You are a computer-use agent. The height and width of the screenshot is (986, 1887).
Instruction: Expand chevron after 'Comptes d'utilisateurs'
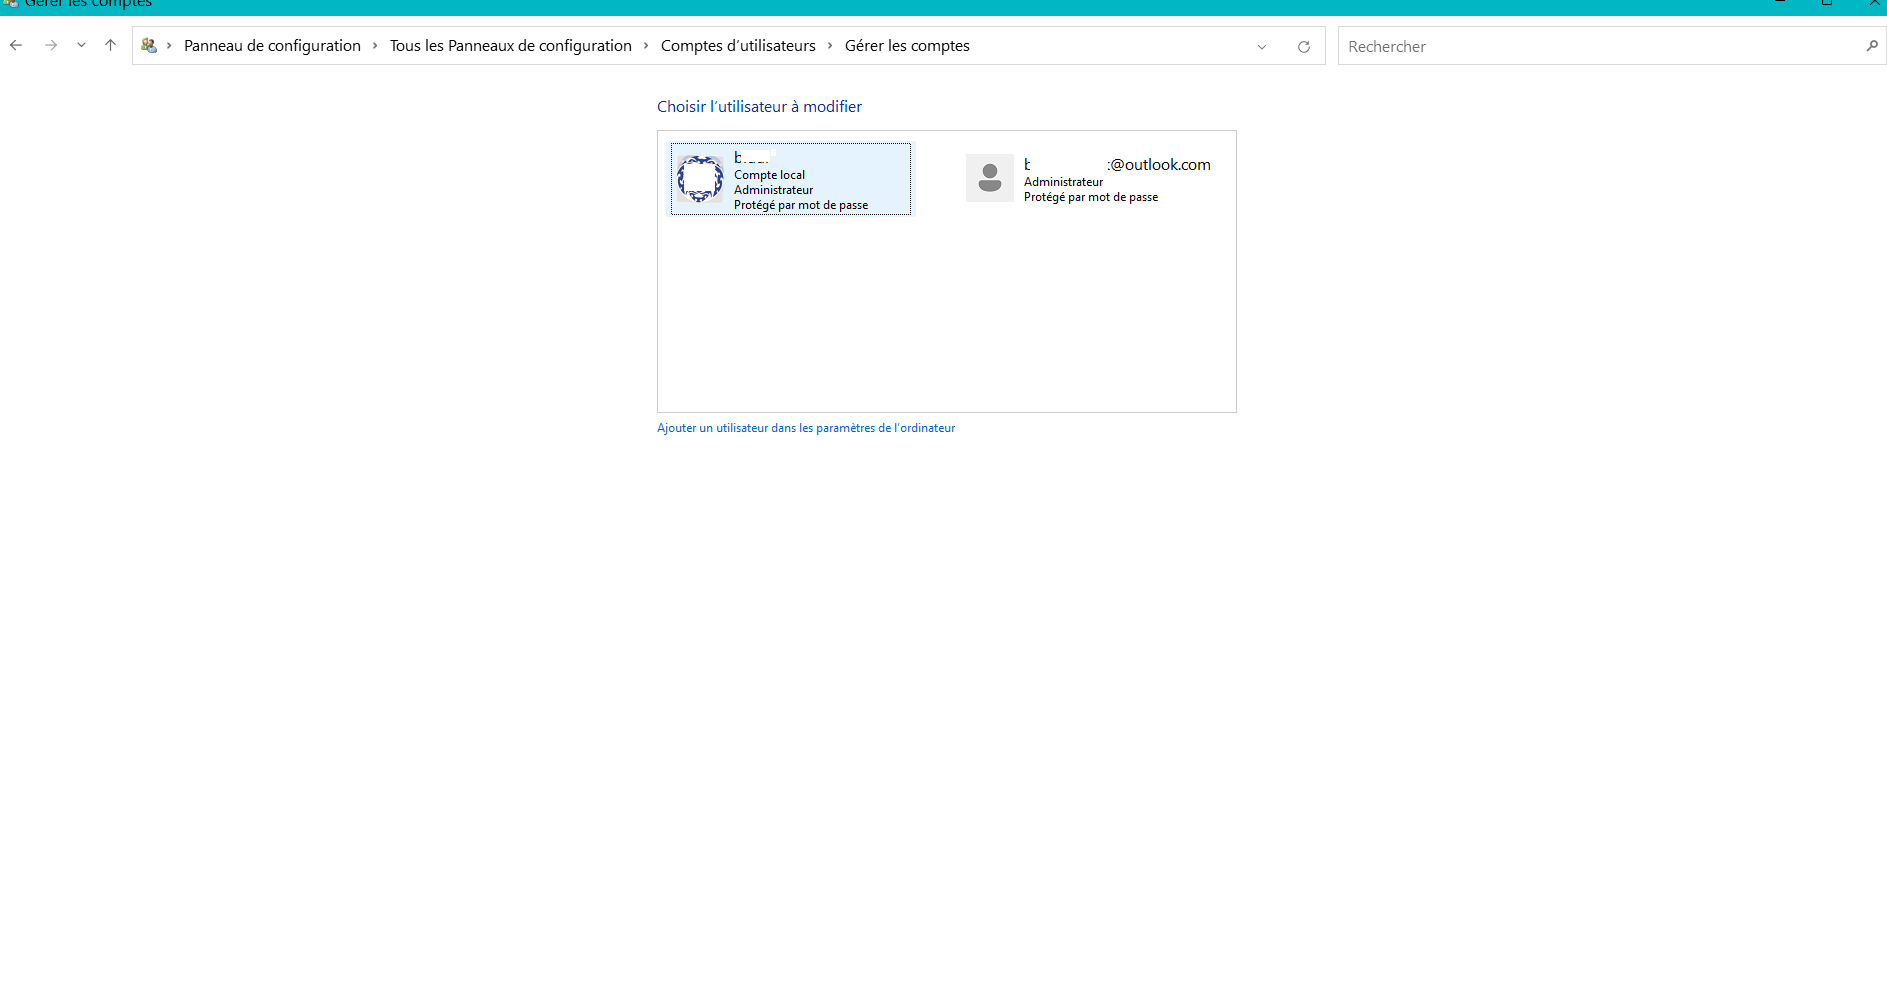[x=830, y=45]
